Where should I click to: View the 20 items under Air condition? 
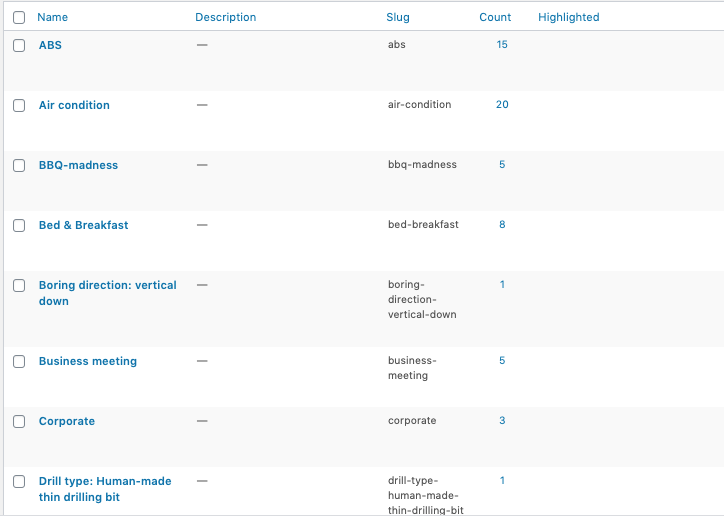pyautogui.click(x=502, y=105)
